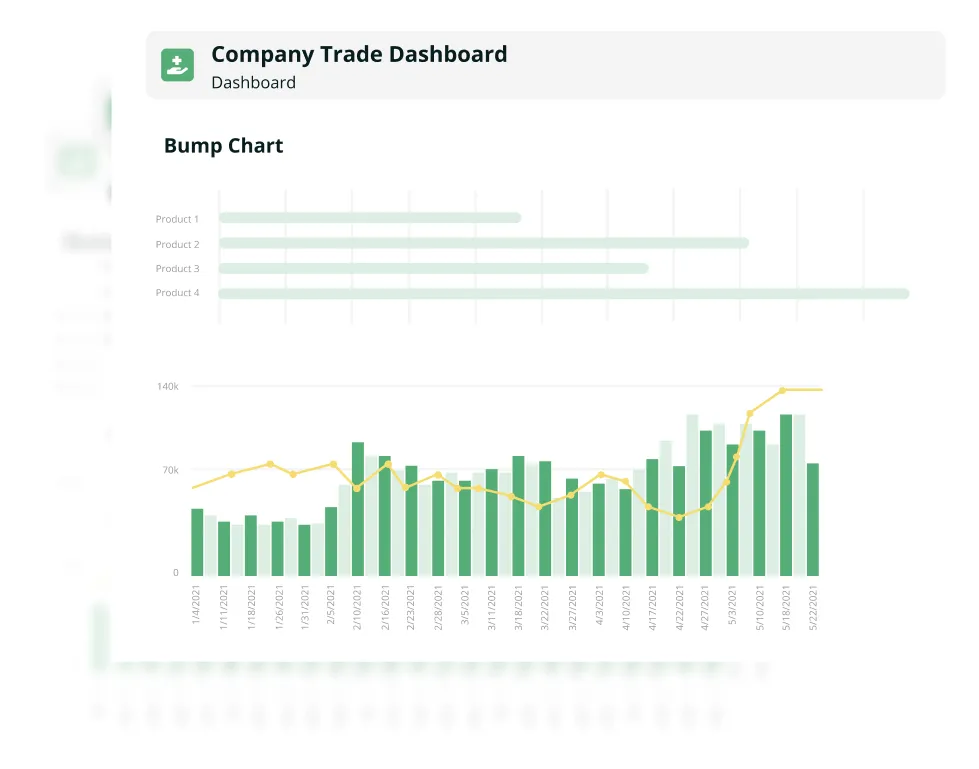This screenshot has width=979, height=769.
Task: Select the dark green bar above 1/4/2021
Action: point(197,542)
